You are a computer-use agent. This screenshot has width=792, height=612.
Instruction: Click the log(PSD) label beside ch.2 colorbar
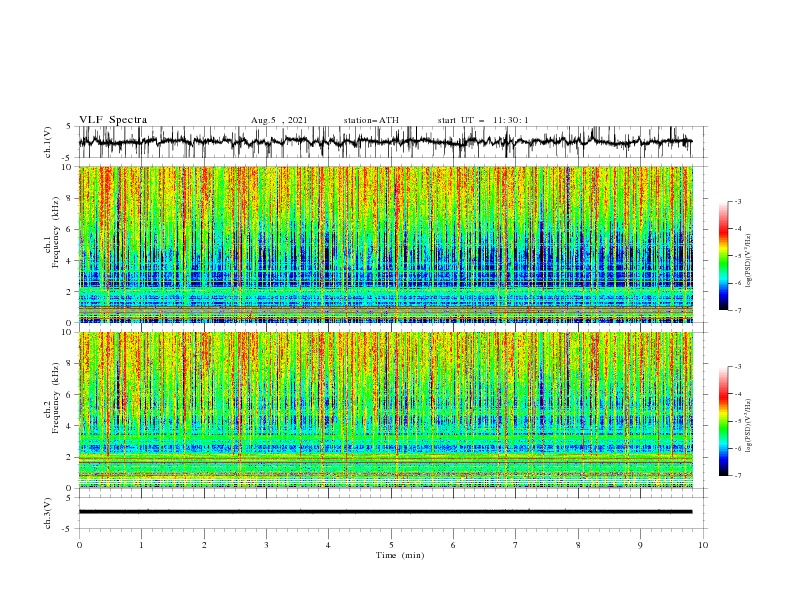tap(749, 426)
